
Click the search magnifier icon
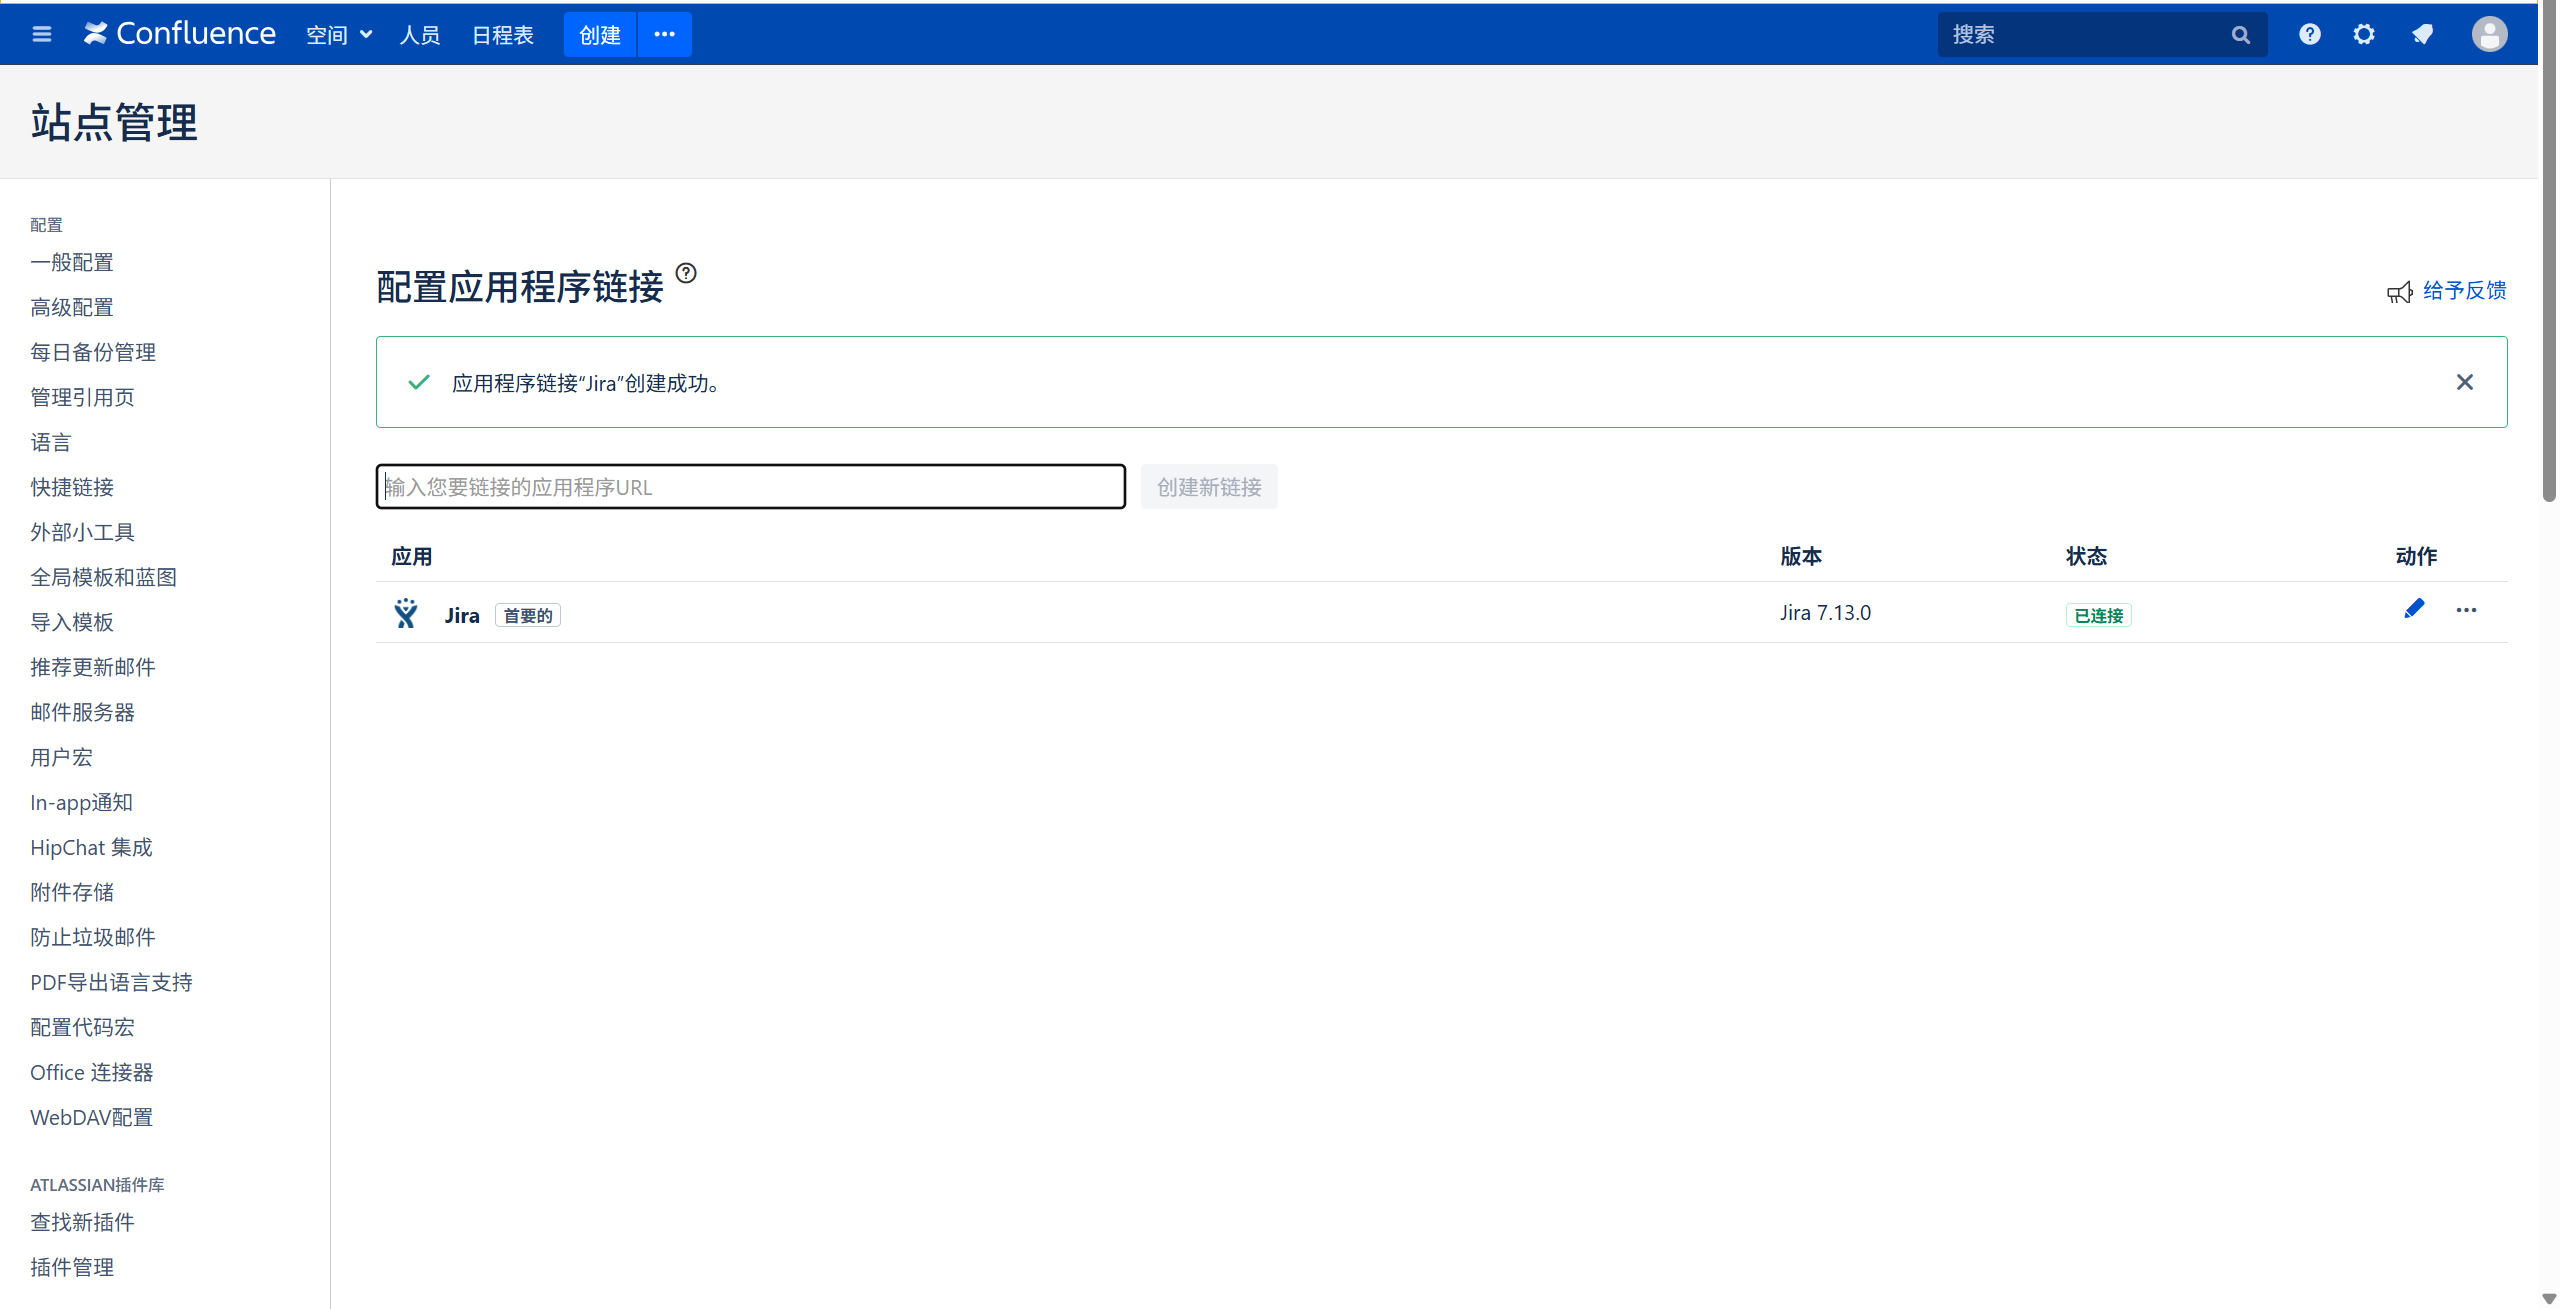click(x=2241, y=35)
